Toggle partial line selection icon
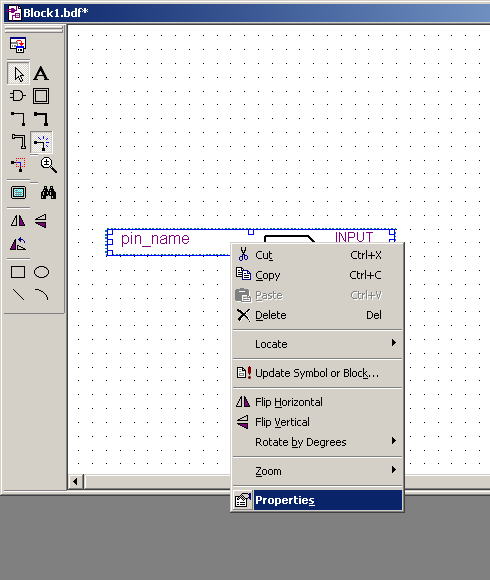 point(18,164)
